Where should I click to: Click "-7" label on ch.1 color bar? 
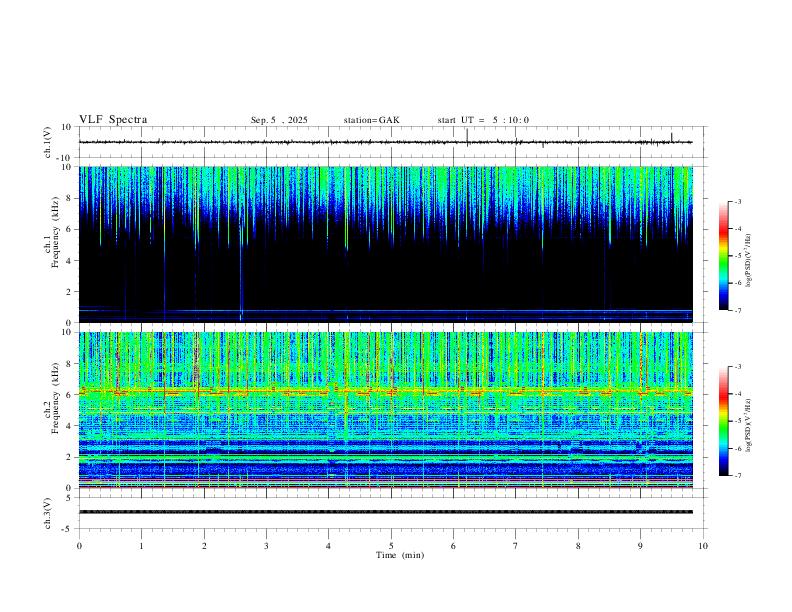click(x=738, y=311)
